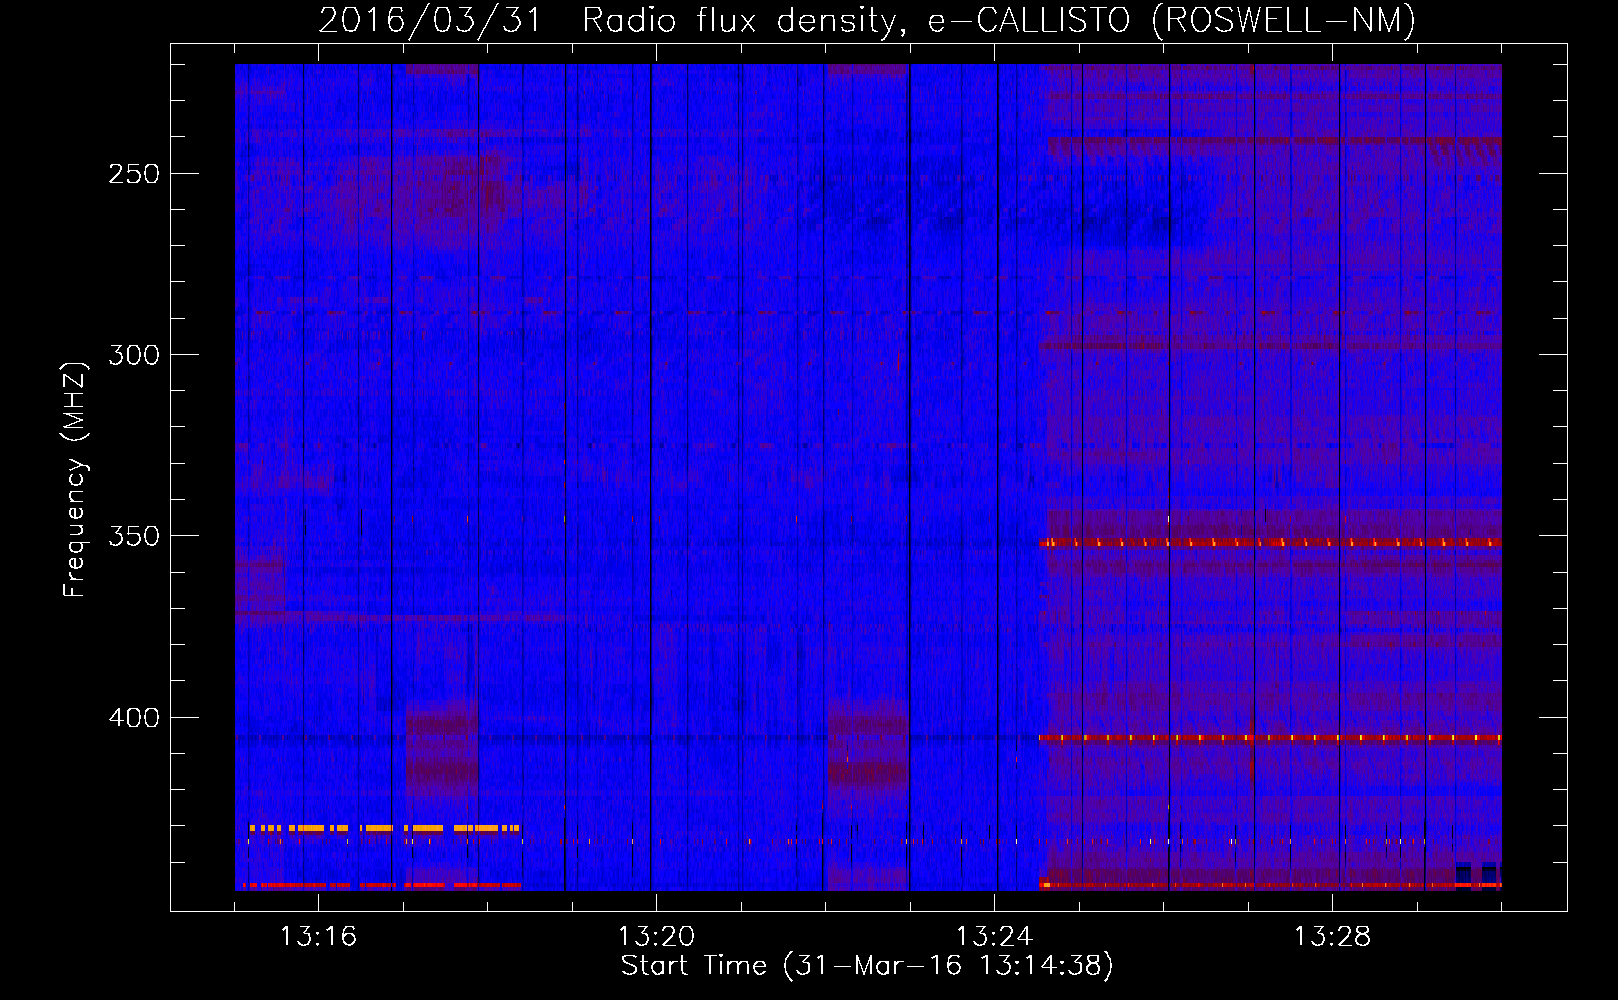Click the 13:24 time tick label
Screen dimensions: 1618x1000
[994, 936]
